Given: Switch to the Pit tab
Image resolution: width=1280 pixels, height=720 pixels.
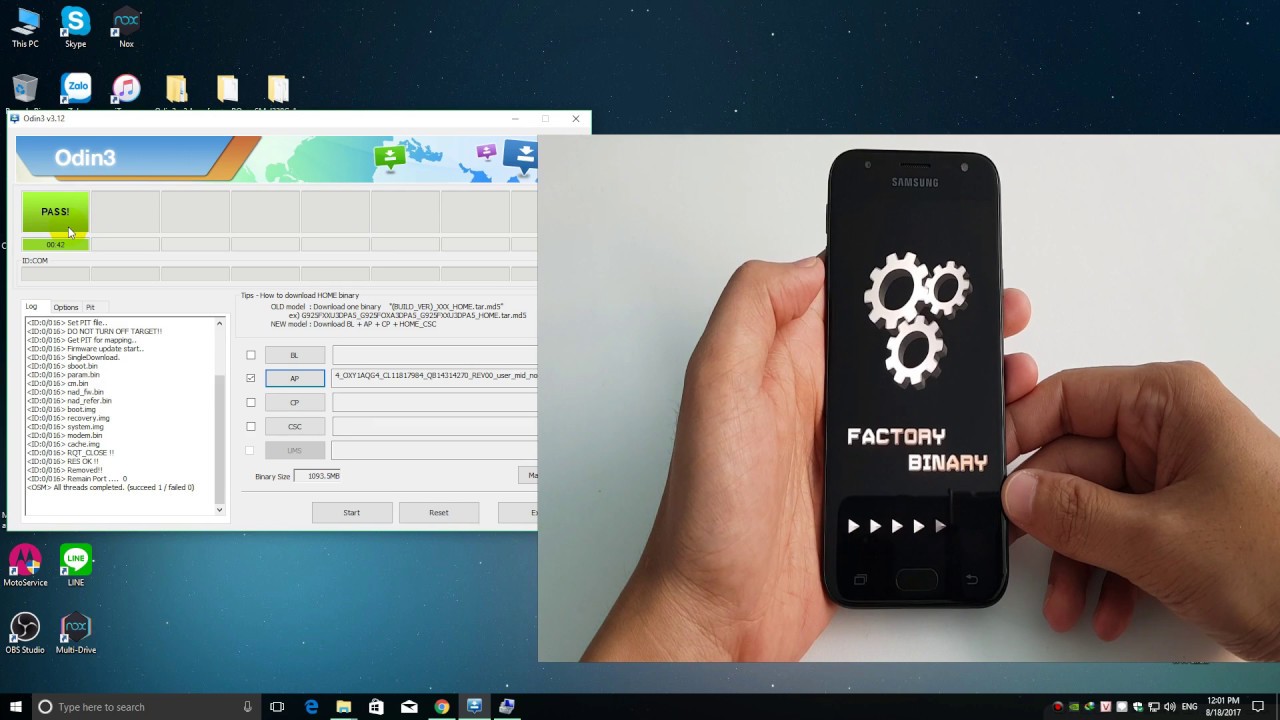Looking at the screenshot, I should coord(90,307).
